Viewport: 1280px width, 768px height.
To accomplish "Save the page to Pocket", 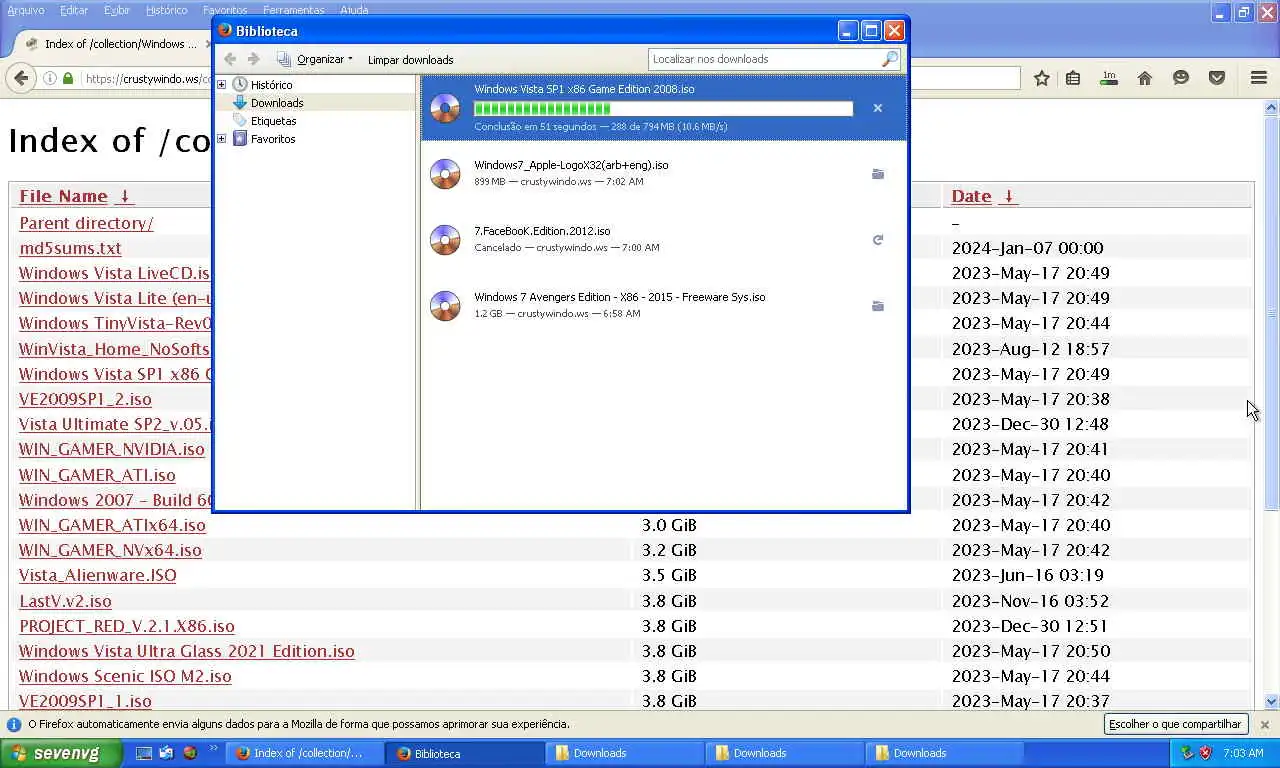I will click(1217, 78).
